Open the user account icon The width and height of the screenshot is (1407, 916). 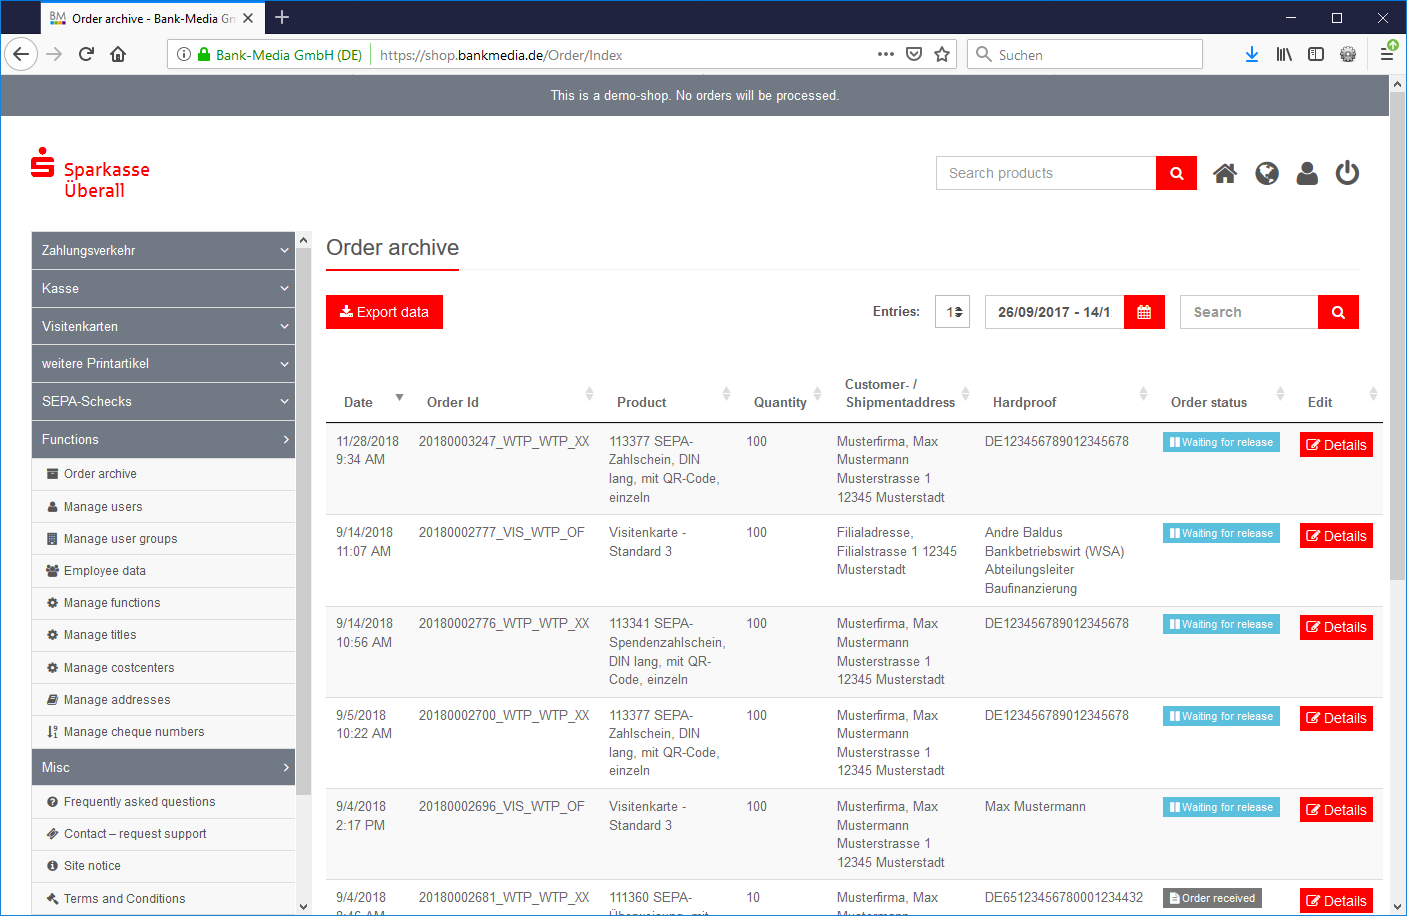(x=1307, y=174)
